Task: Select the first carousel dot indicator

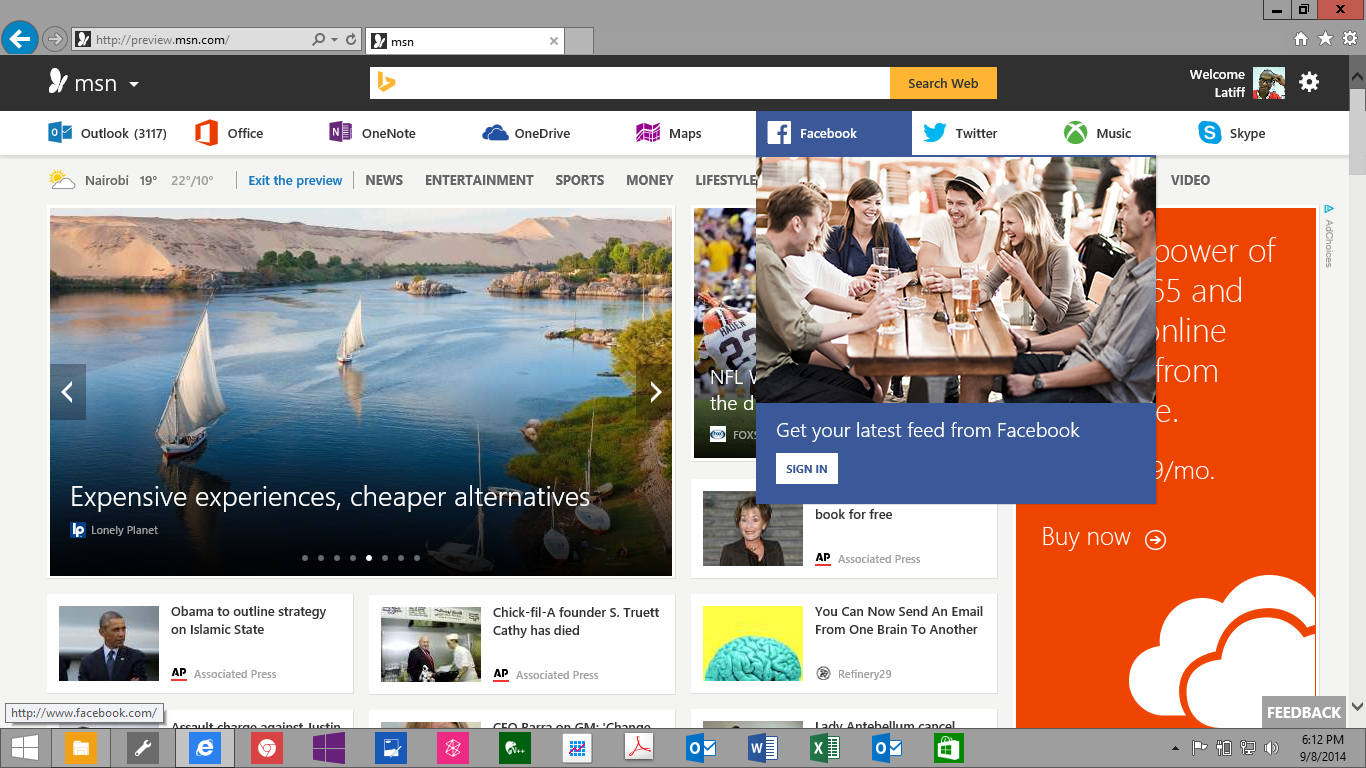Action: (x=304, y=558)
